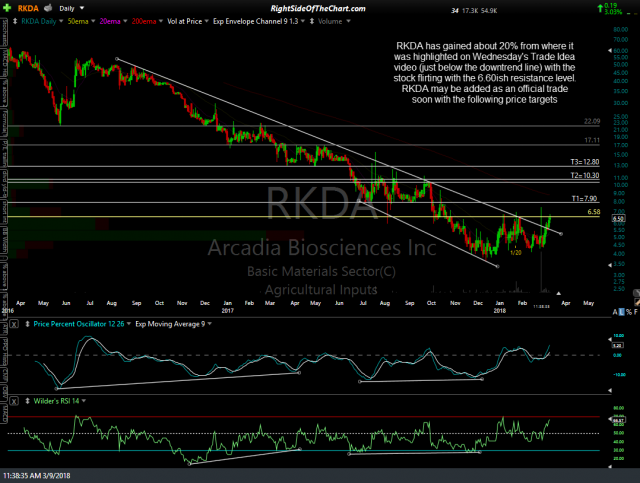Select the 22.09 horizontal line label
Image resolution: width=640 pixels, height=483 pixels.
pyautogui.click(x=592, y=121)
